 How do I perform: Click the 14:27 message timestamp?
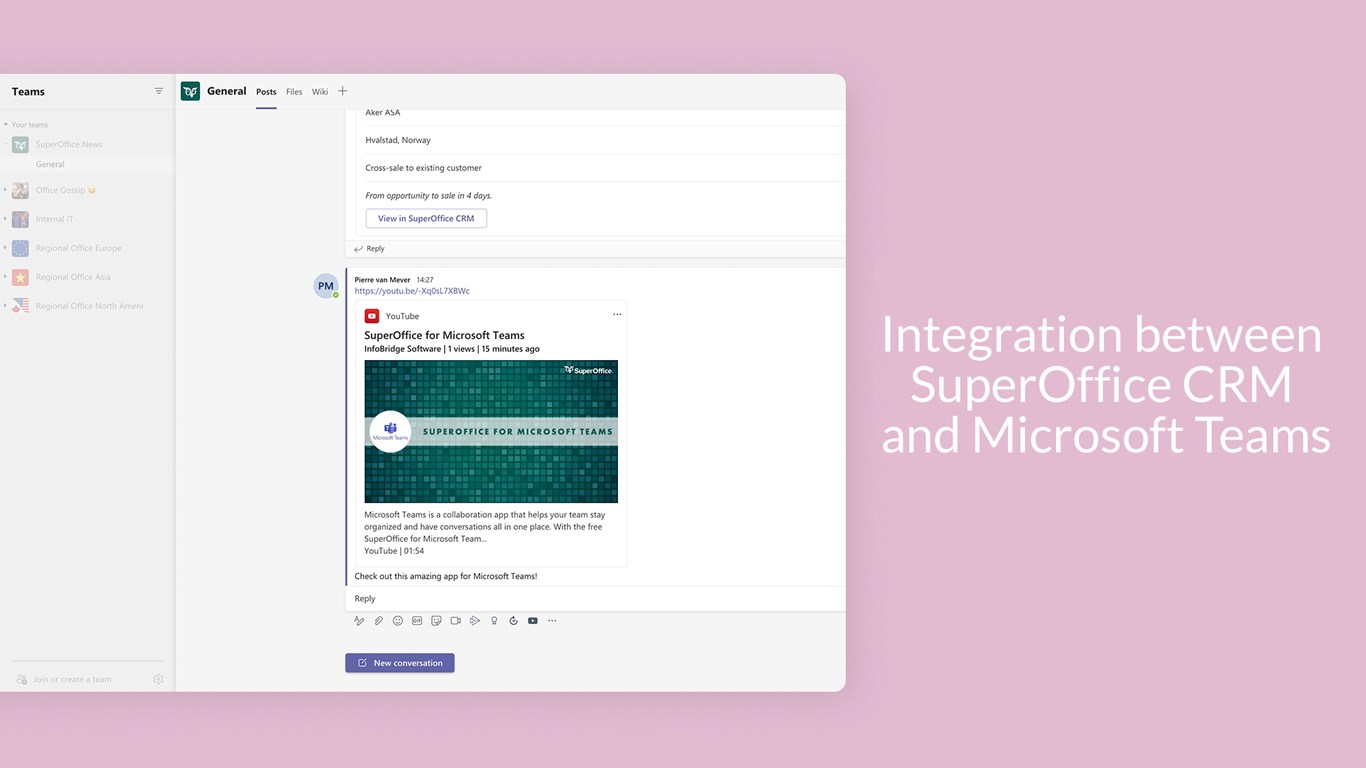click(x=425, y=280)
